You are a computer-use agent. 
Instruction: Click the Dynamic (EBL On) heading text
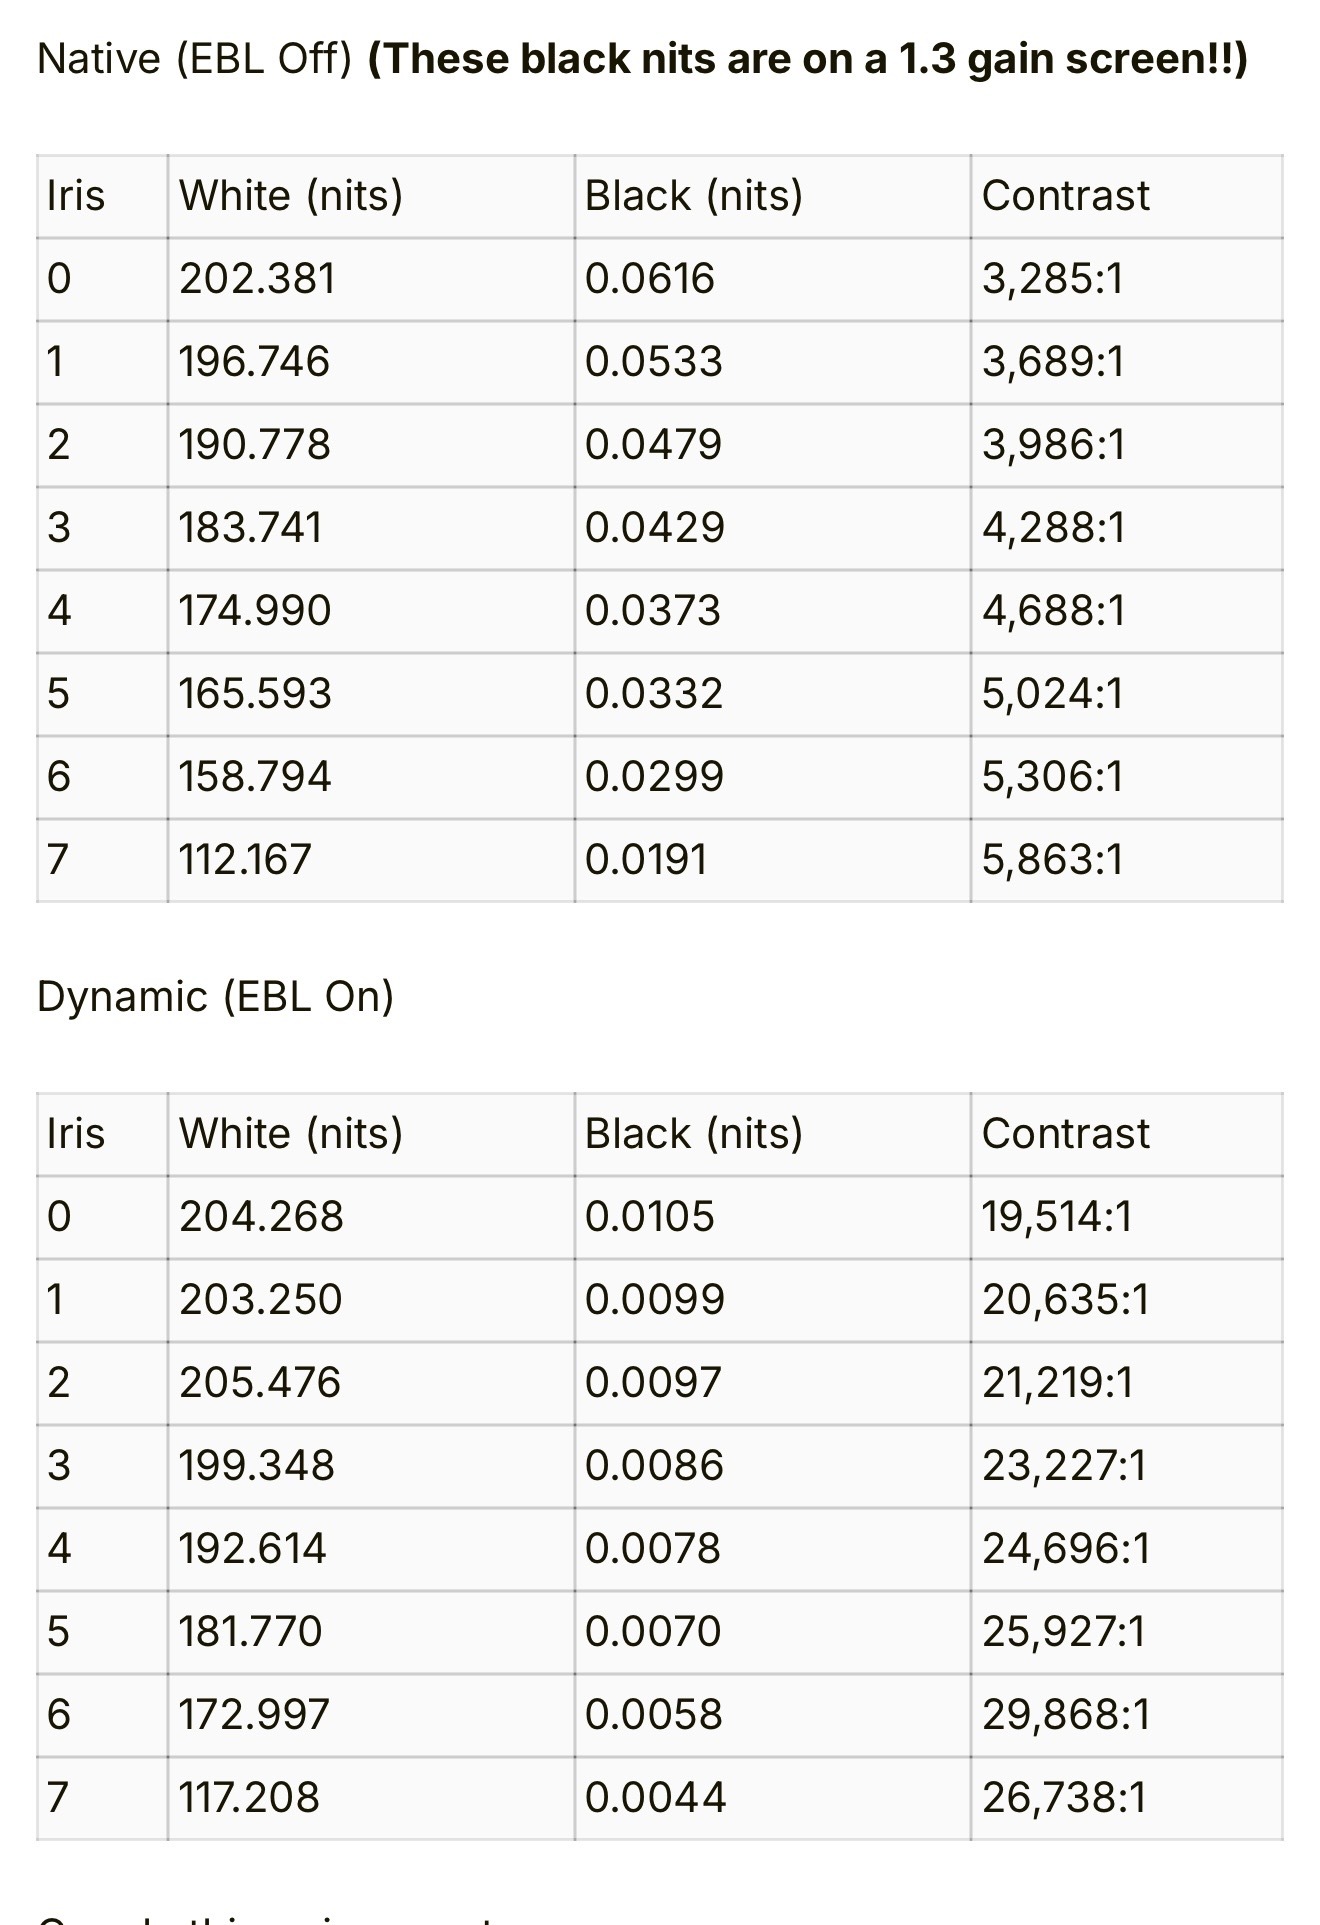[x=215, y=997]
